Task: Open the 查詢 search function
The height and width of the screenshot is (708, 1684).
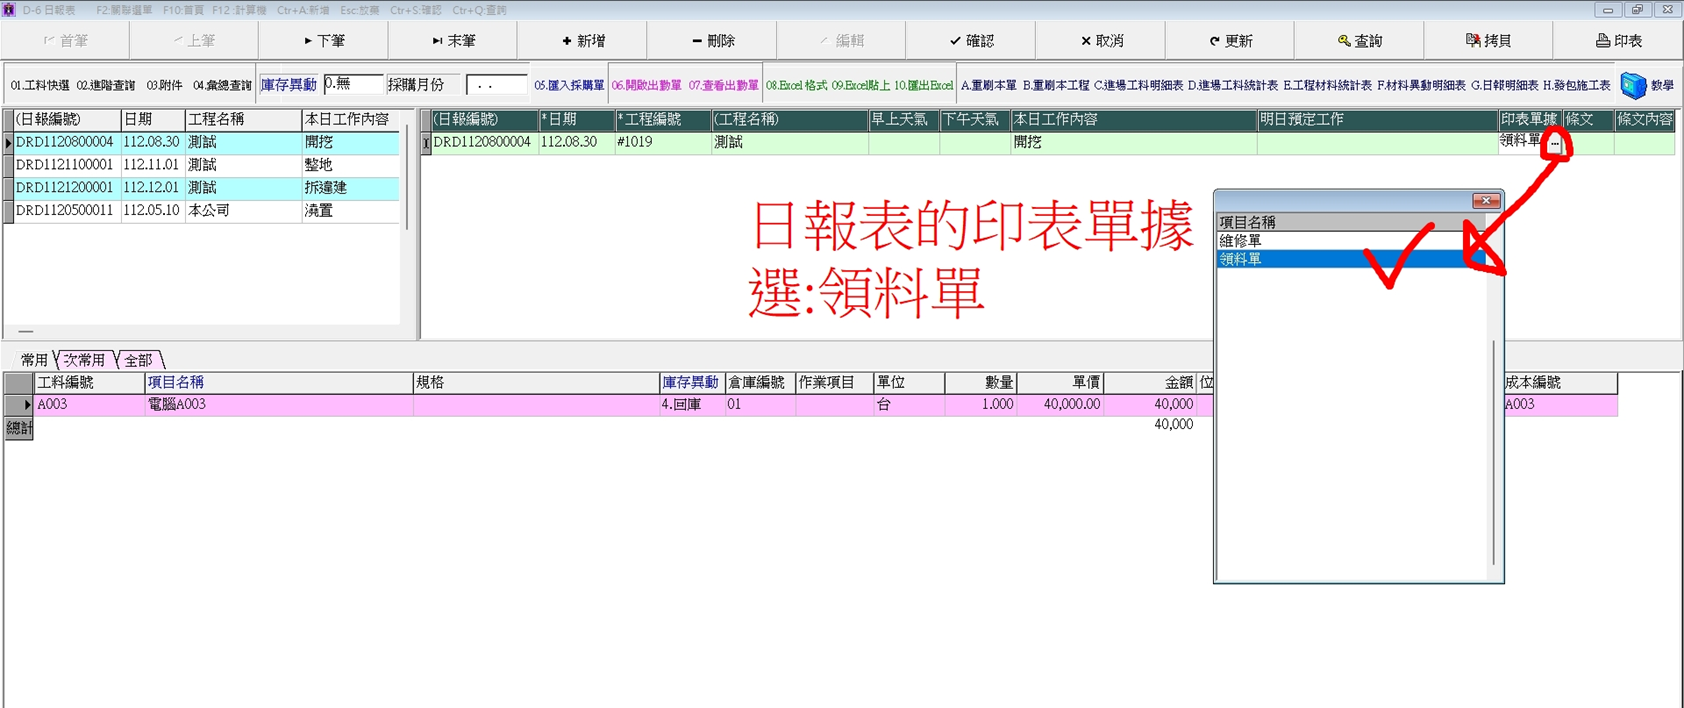Action: point(1360,41)
